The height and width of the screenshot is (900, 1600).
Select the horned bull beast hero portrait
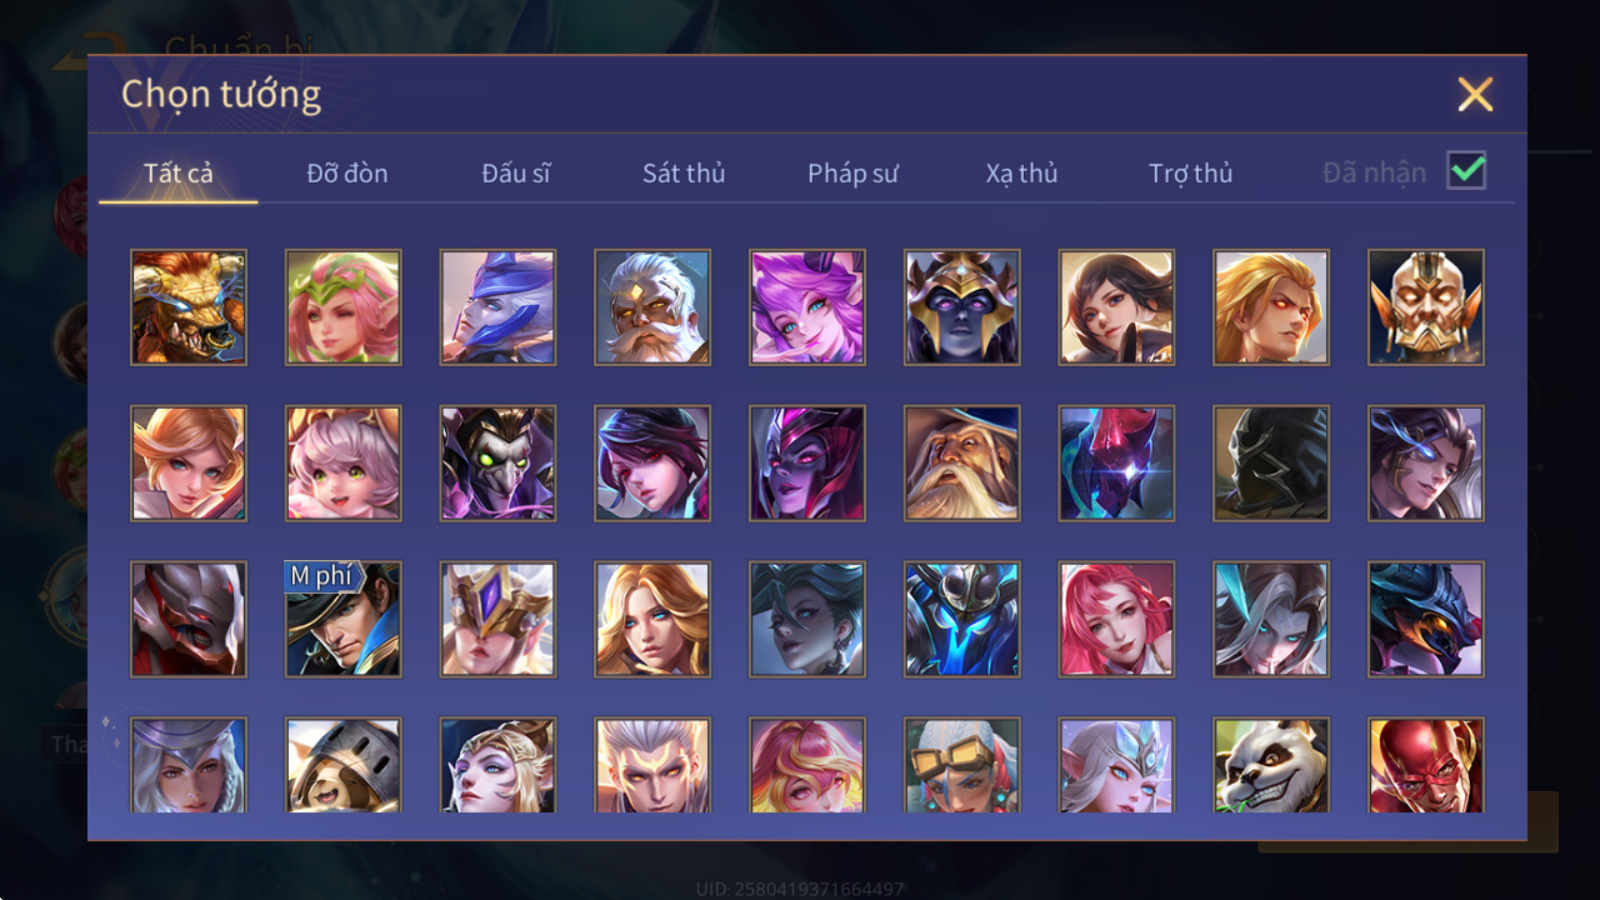pos(188,307)
